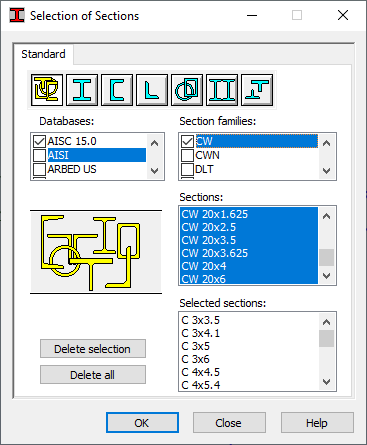This screenshot has height=445, width=367.
Task: Tick the CWN section family checkbox
Action: (187, 155)
